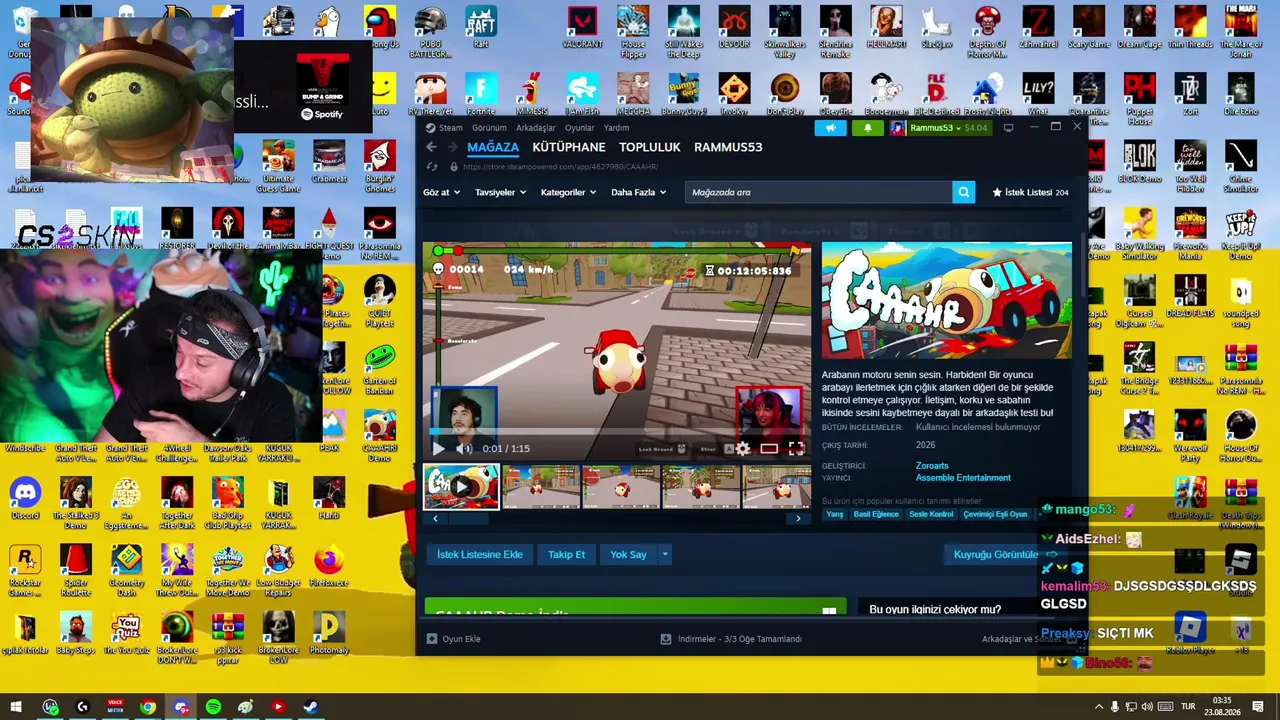Open the Steam notifications bell

pos(867,128)
